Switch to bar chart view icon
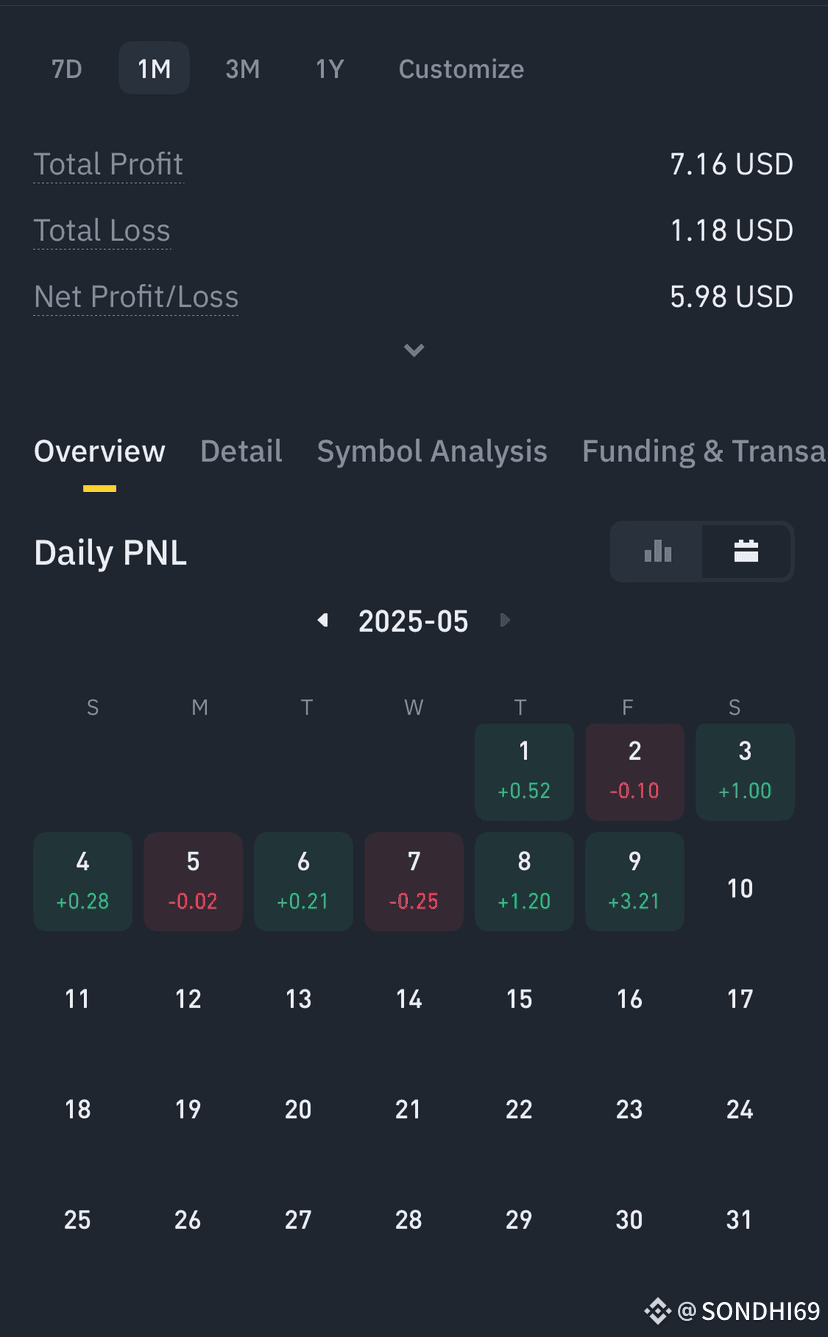Screen dimensions: 828x1337 click(657, 551)
